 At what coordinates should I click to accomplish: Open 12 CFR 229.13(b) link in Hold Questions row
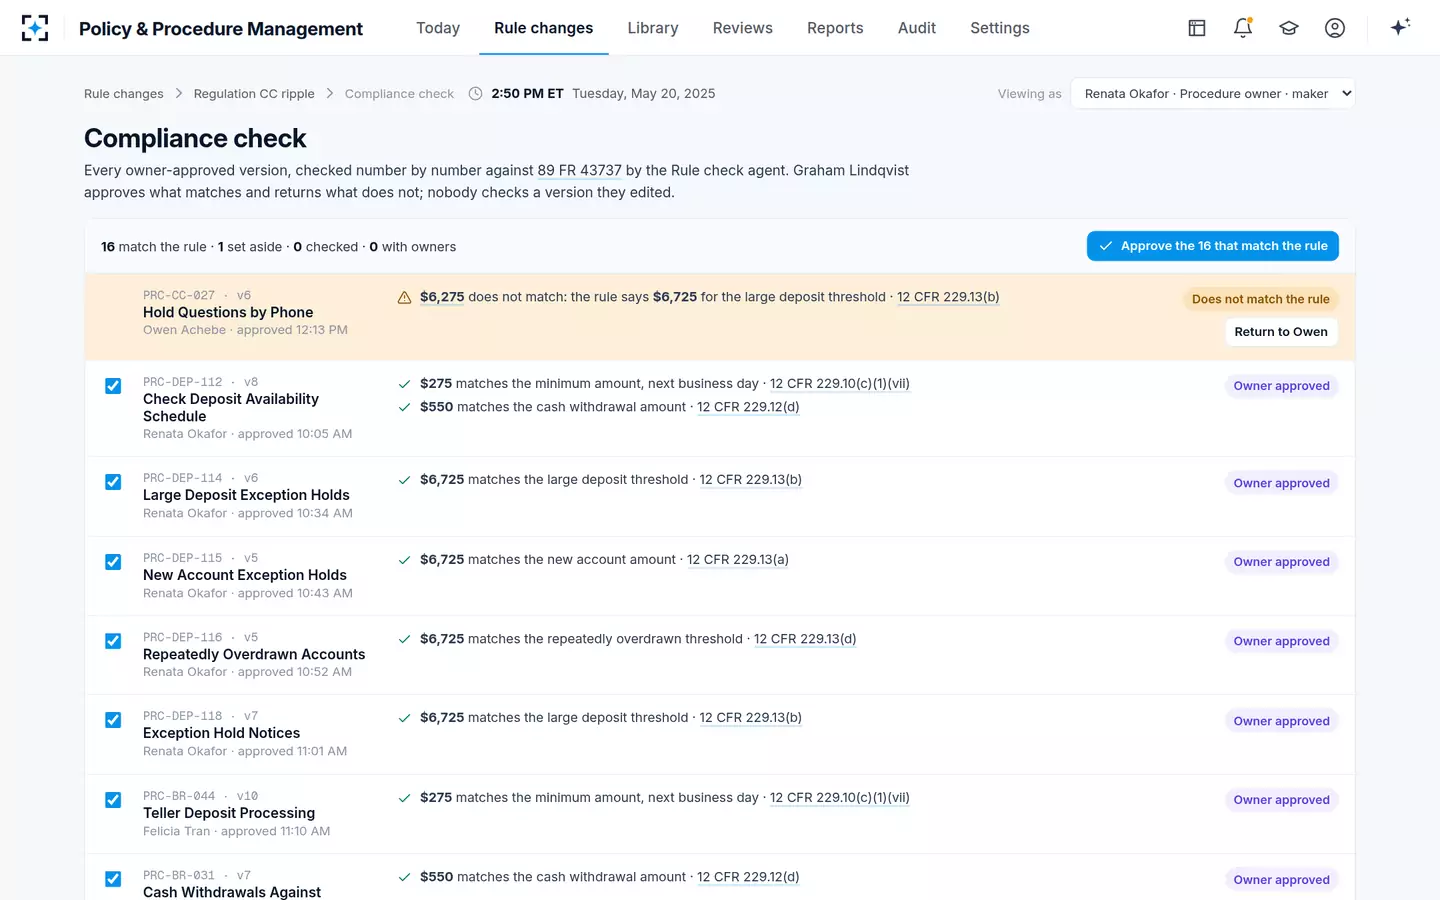948,297
